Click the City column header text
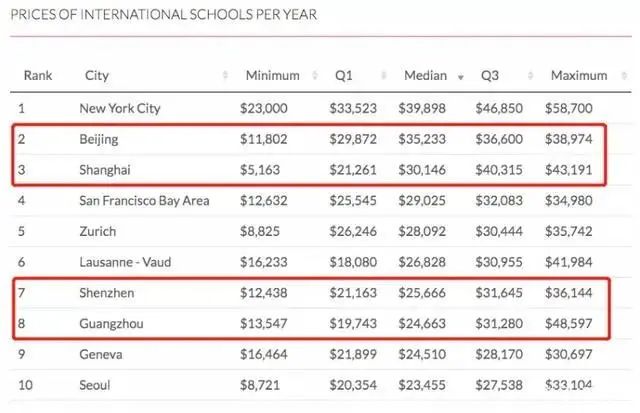 click(97, 75)
